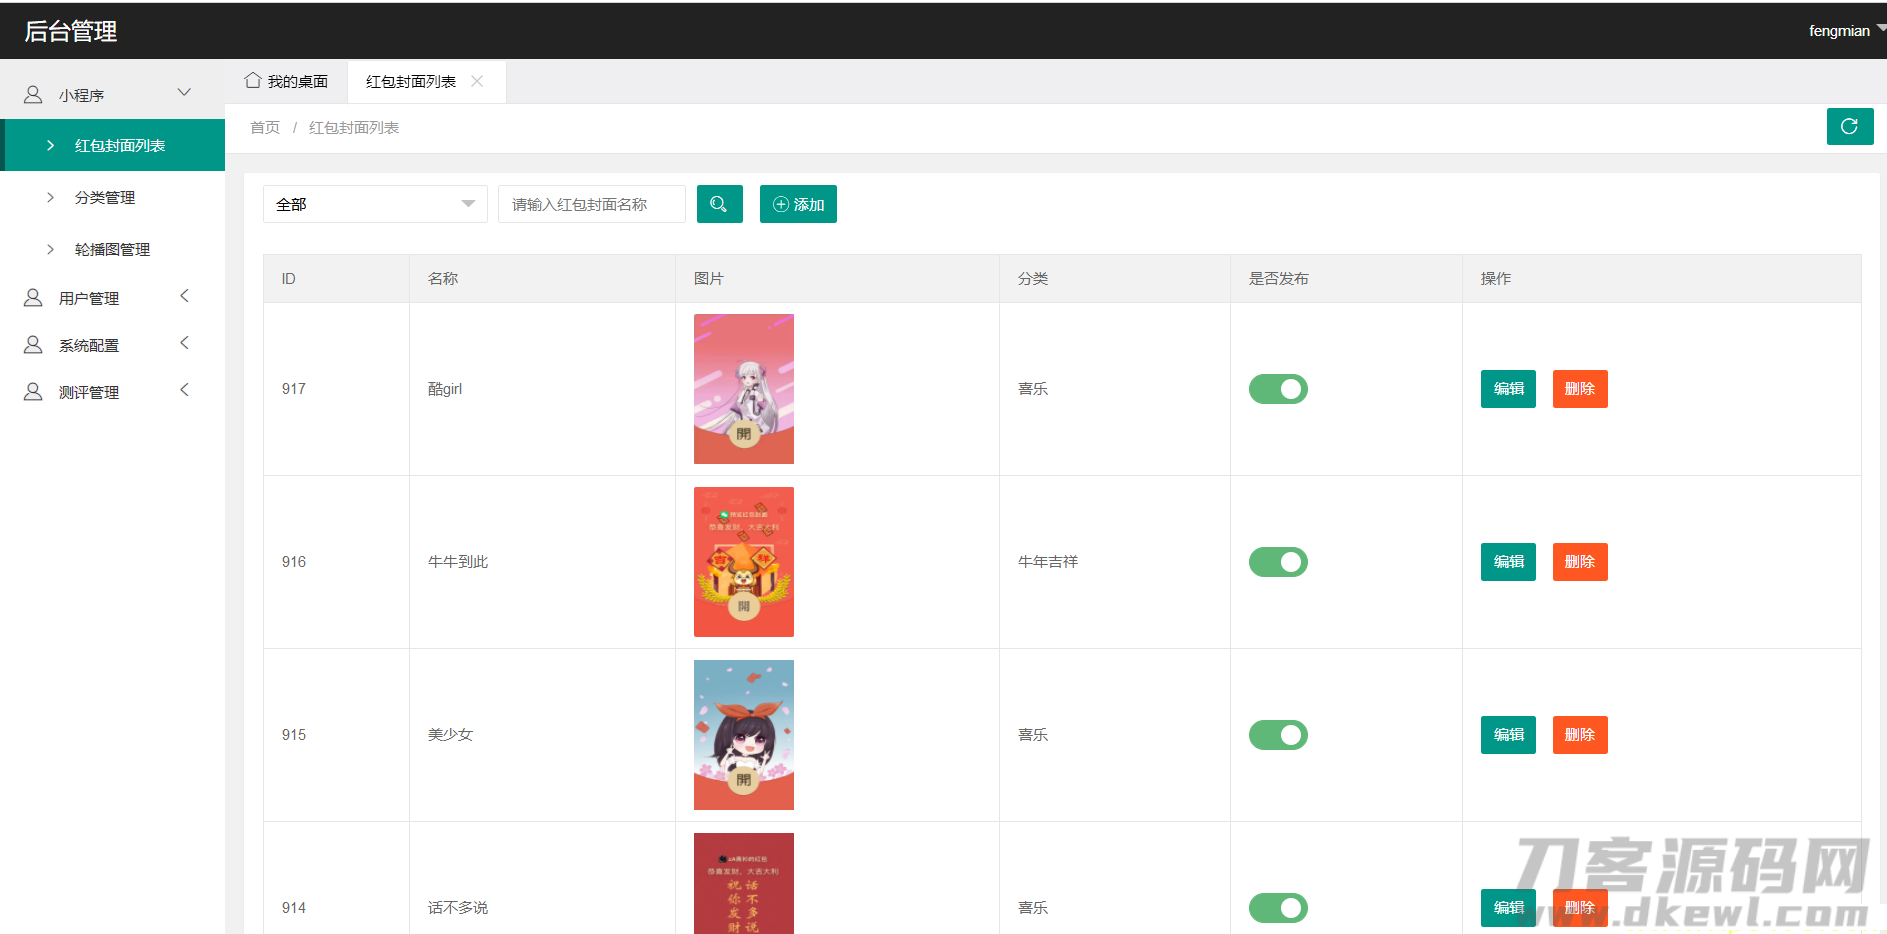The width and height of the screenshot is (1887, 934).
Task: Close the 红包封面列表 tab with X
Action: click(x=477, y=82)
